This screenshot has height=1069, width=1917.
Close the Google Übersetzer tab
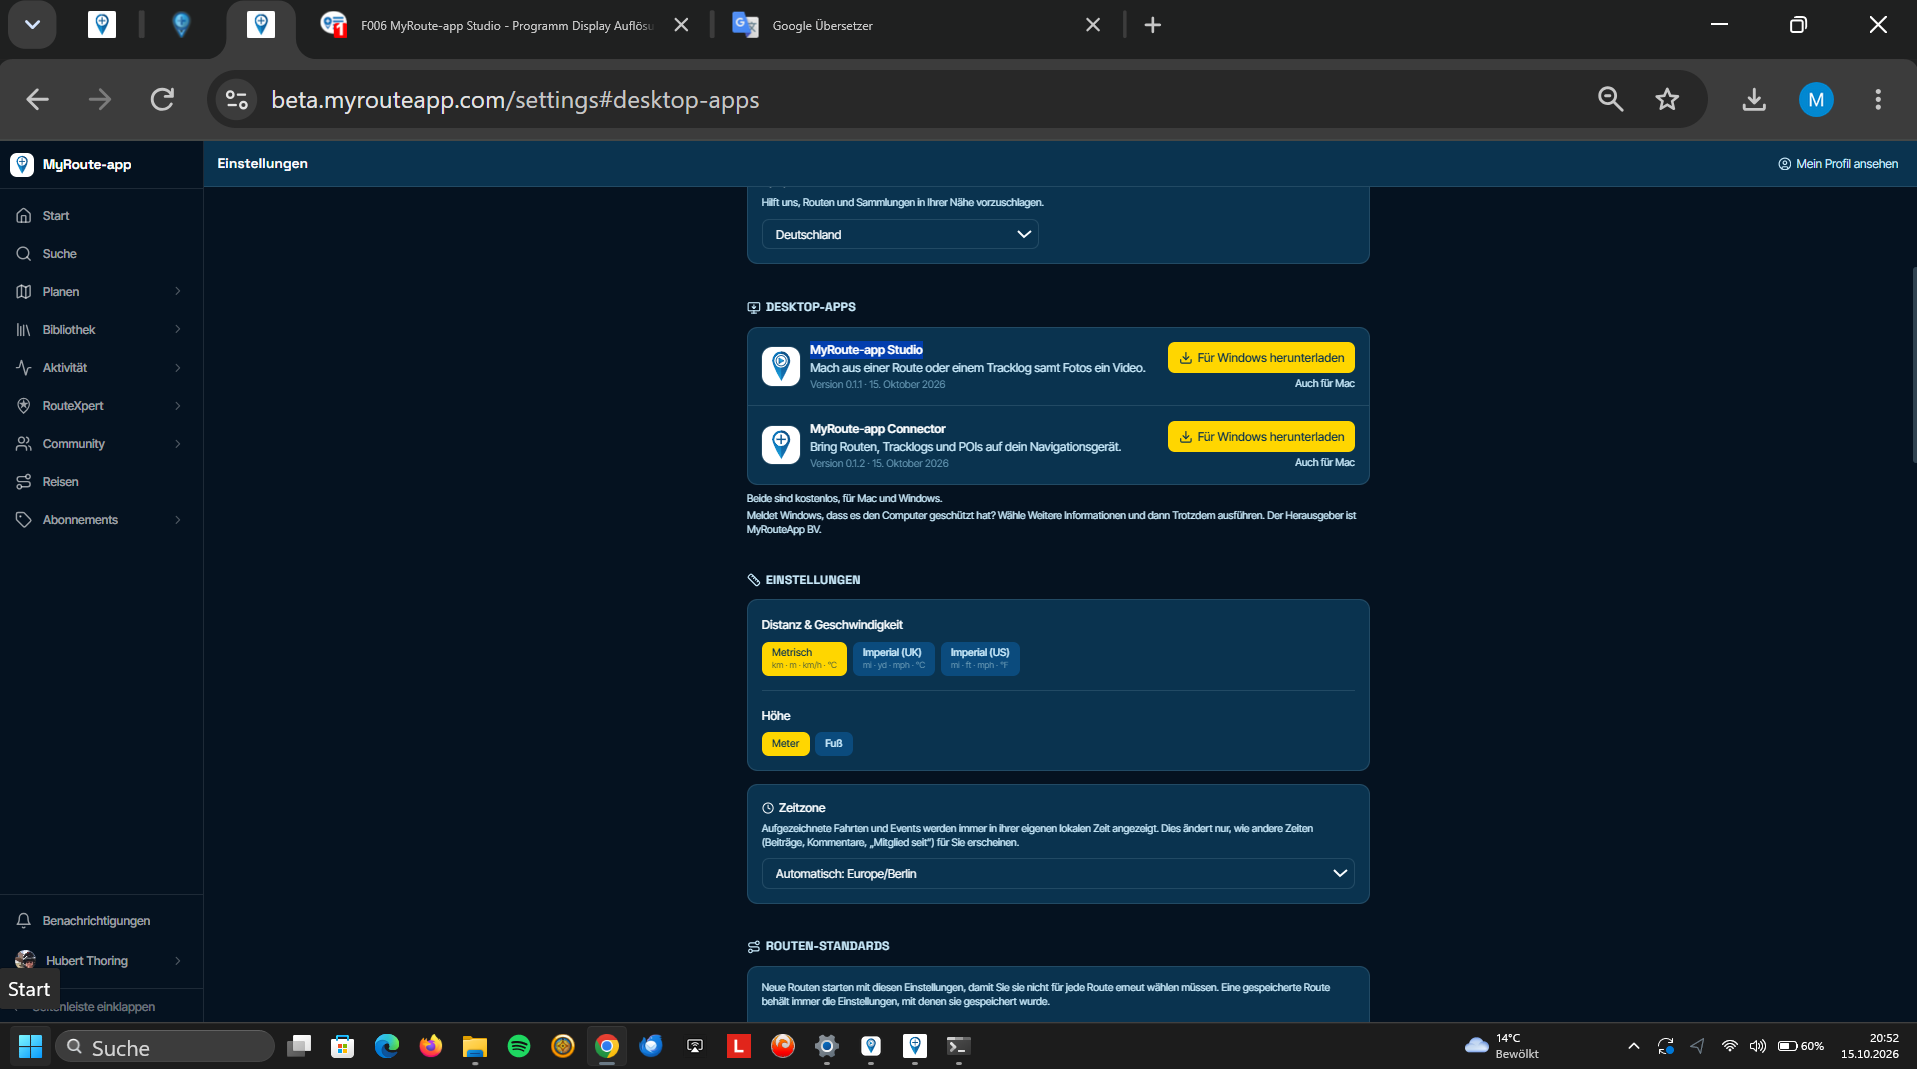point(1093,25)
